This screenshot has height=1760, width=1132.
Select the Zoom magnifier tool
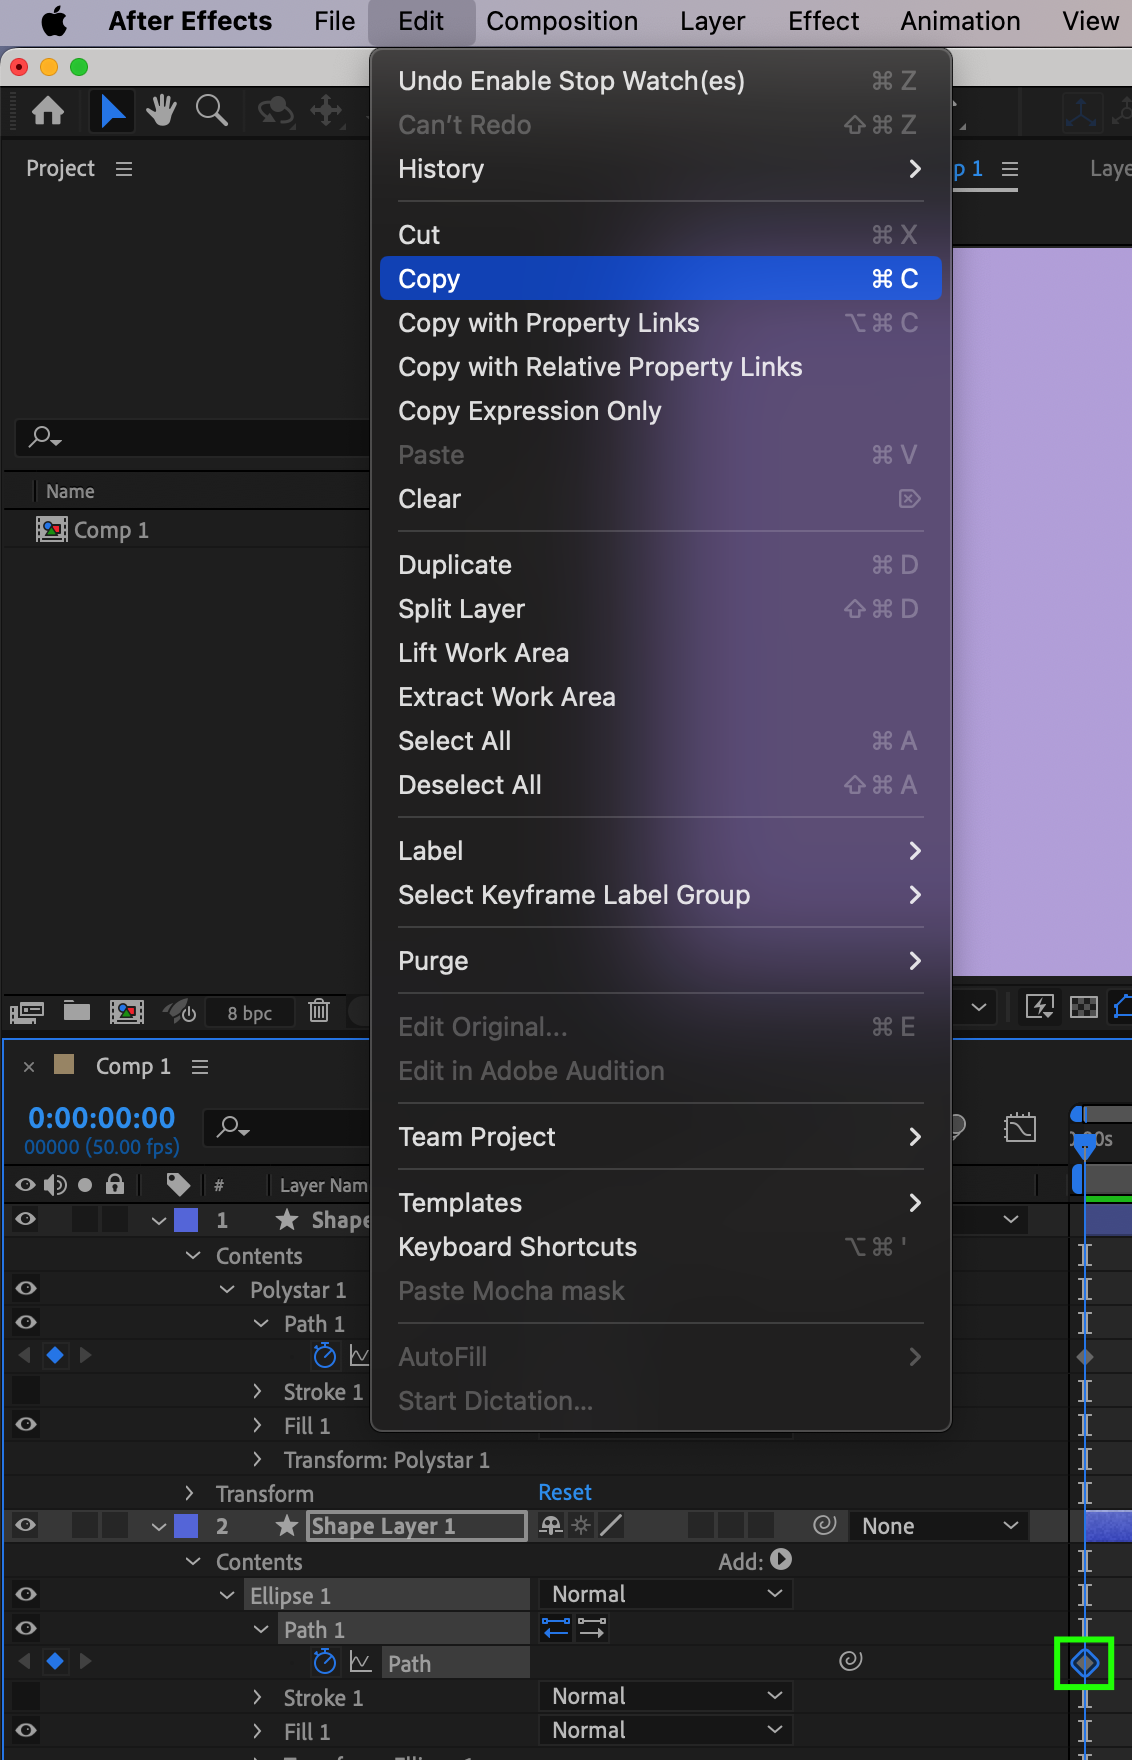coord(211,111)
